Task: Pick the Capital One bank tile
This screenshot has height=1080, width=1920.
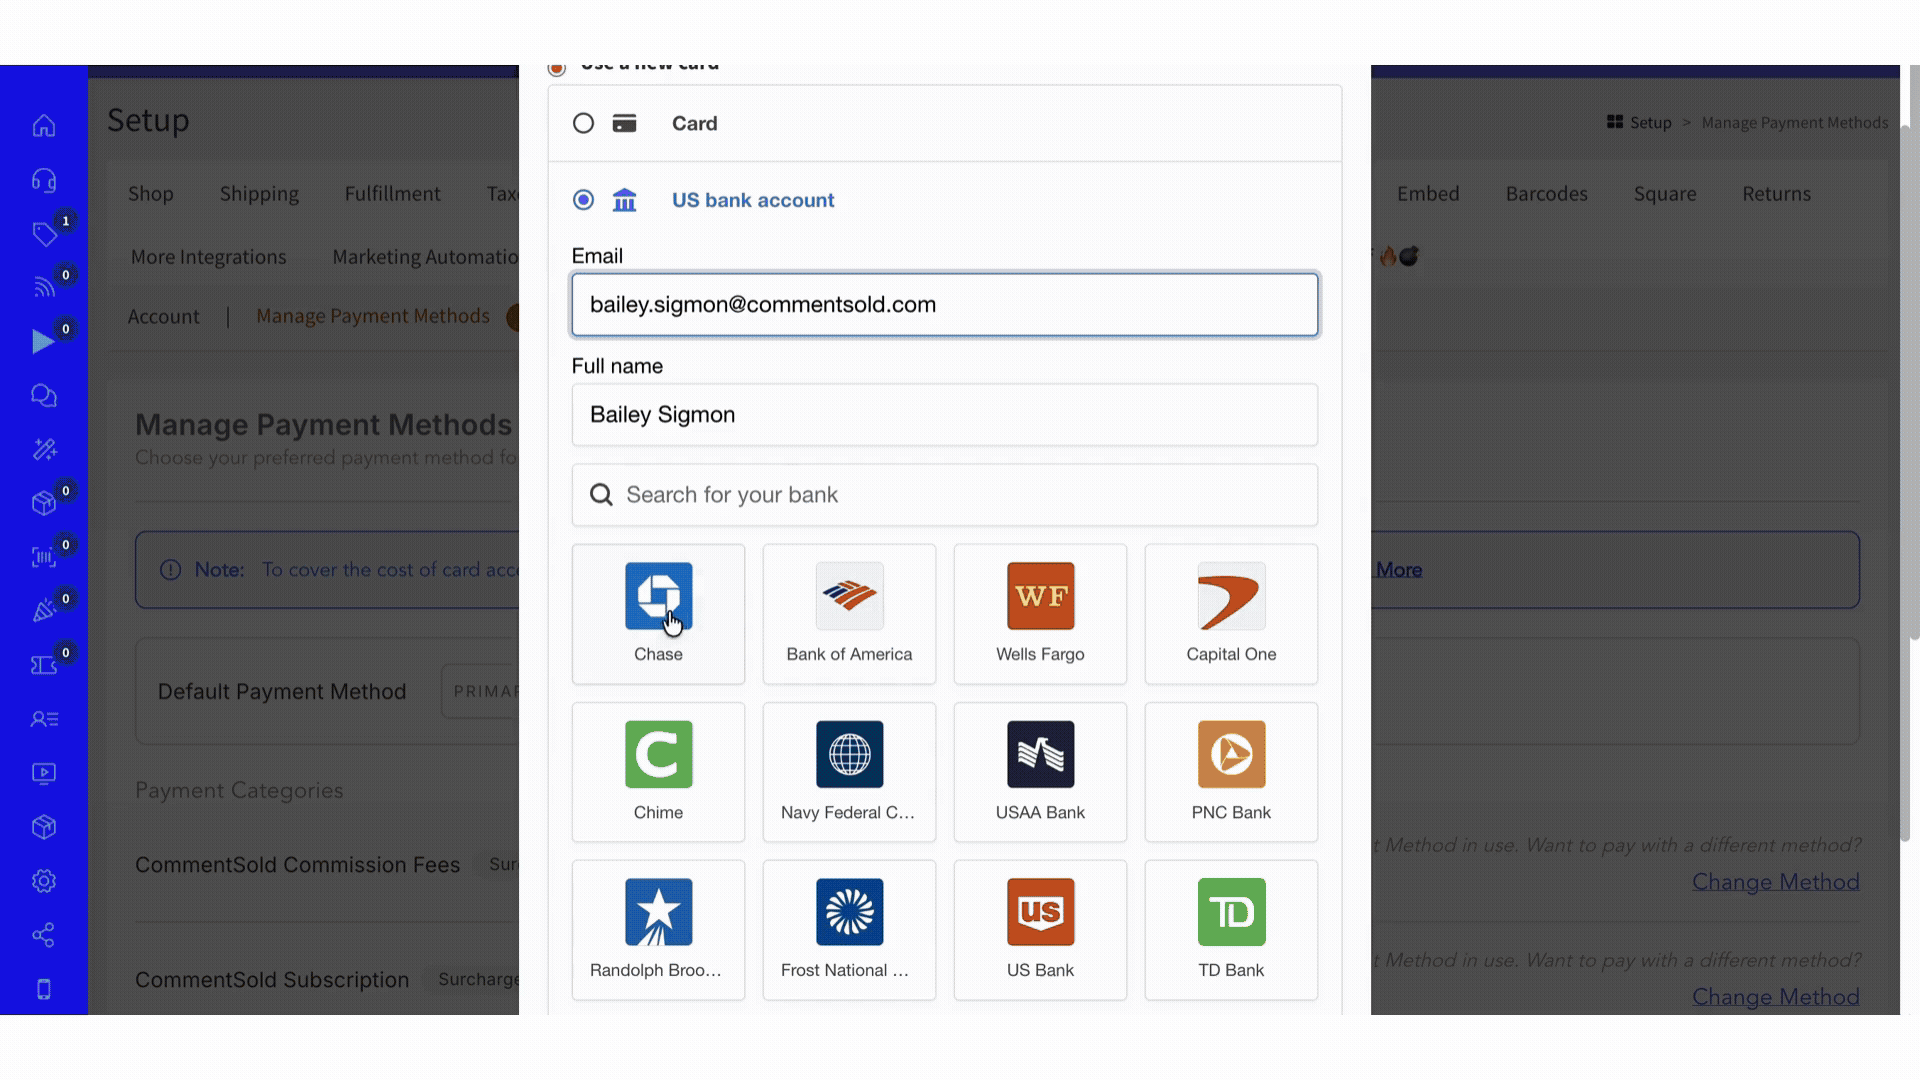Action: pos(1231,614)
